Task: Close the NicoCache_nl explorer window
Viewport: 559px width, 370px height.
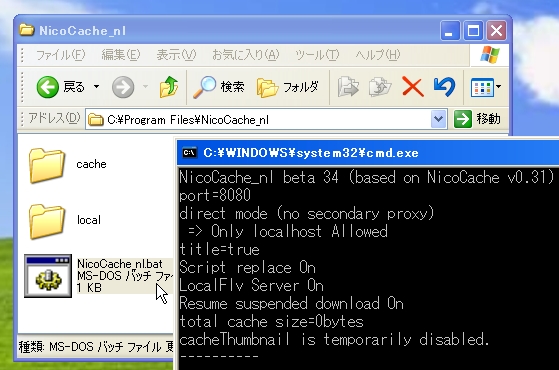Action: pyautogui.click(x=497, y=30)
